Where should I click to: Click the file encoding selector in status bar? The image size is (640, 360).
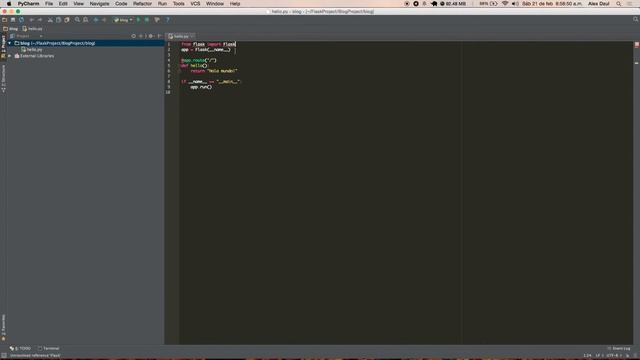pyautogui.click(x=613, y=356)
